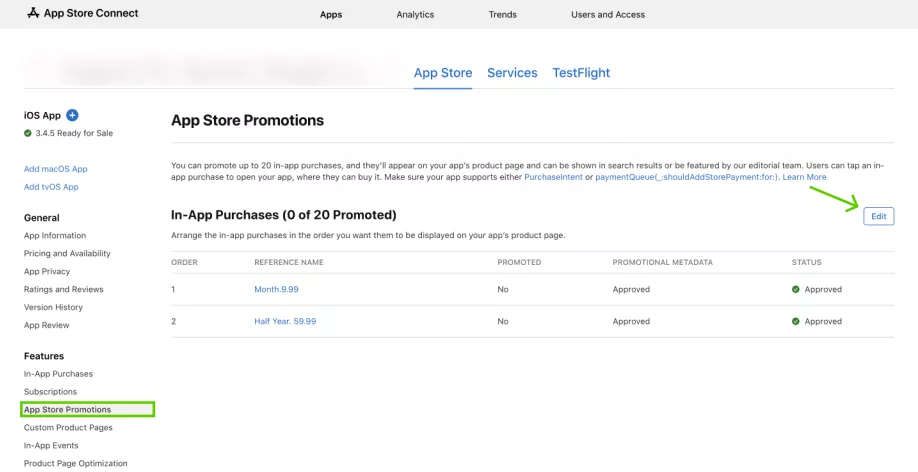
Task: Click the Status Approved text in Half Year row
Action: [823, 321]
